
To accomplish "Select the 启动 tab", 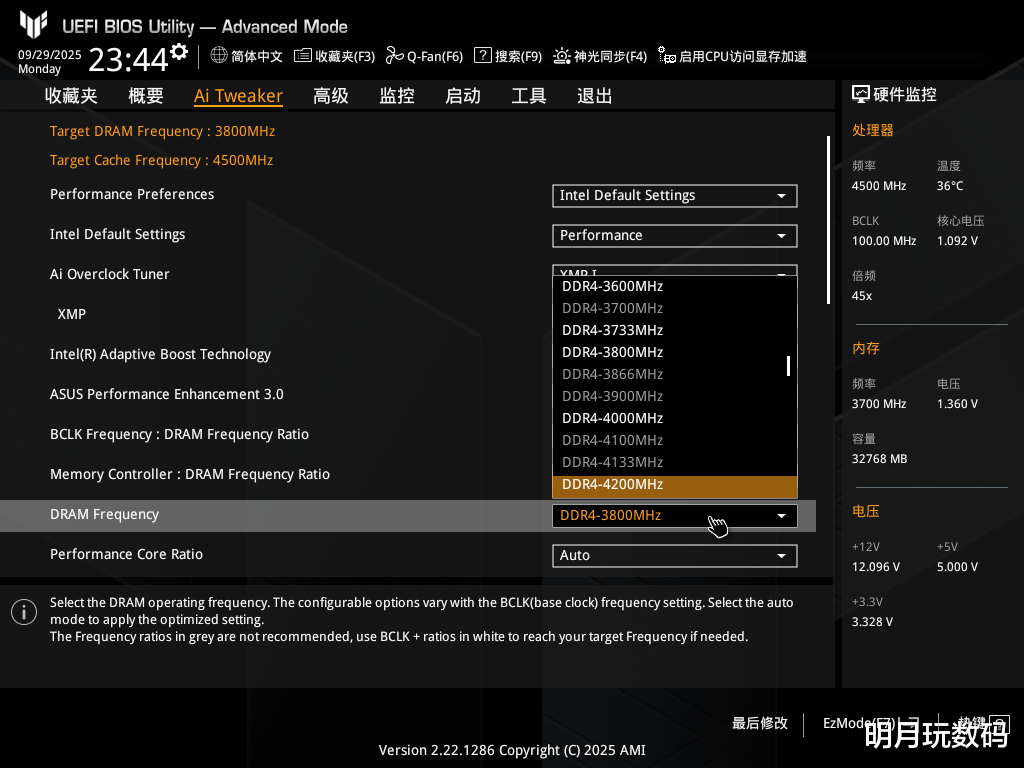I will [463, 96].
